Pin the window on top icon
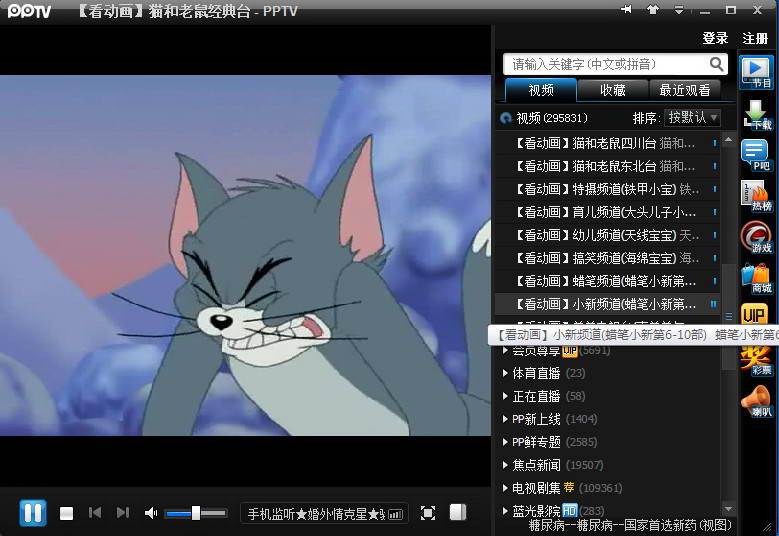The image size is (779, 536). click(626, 9)
